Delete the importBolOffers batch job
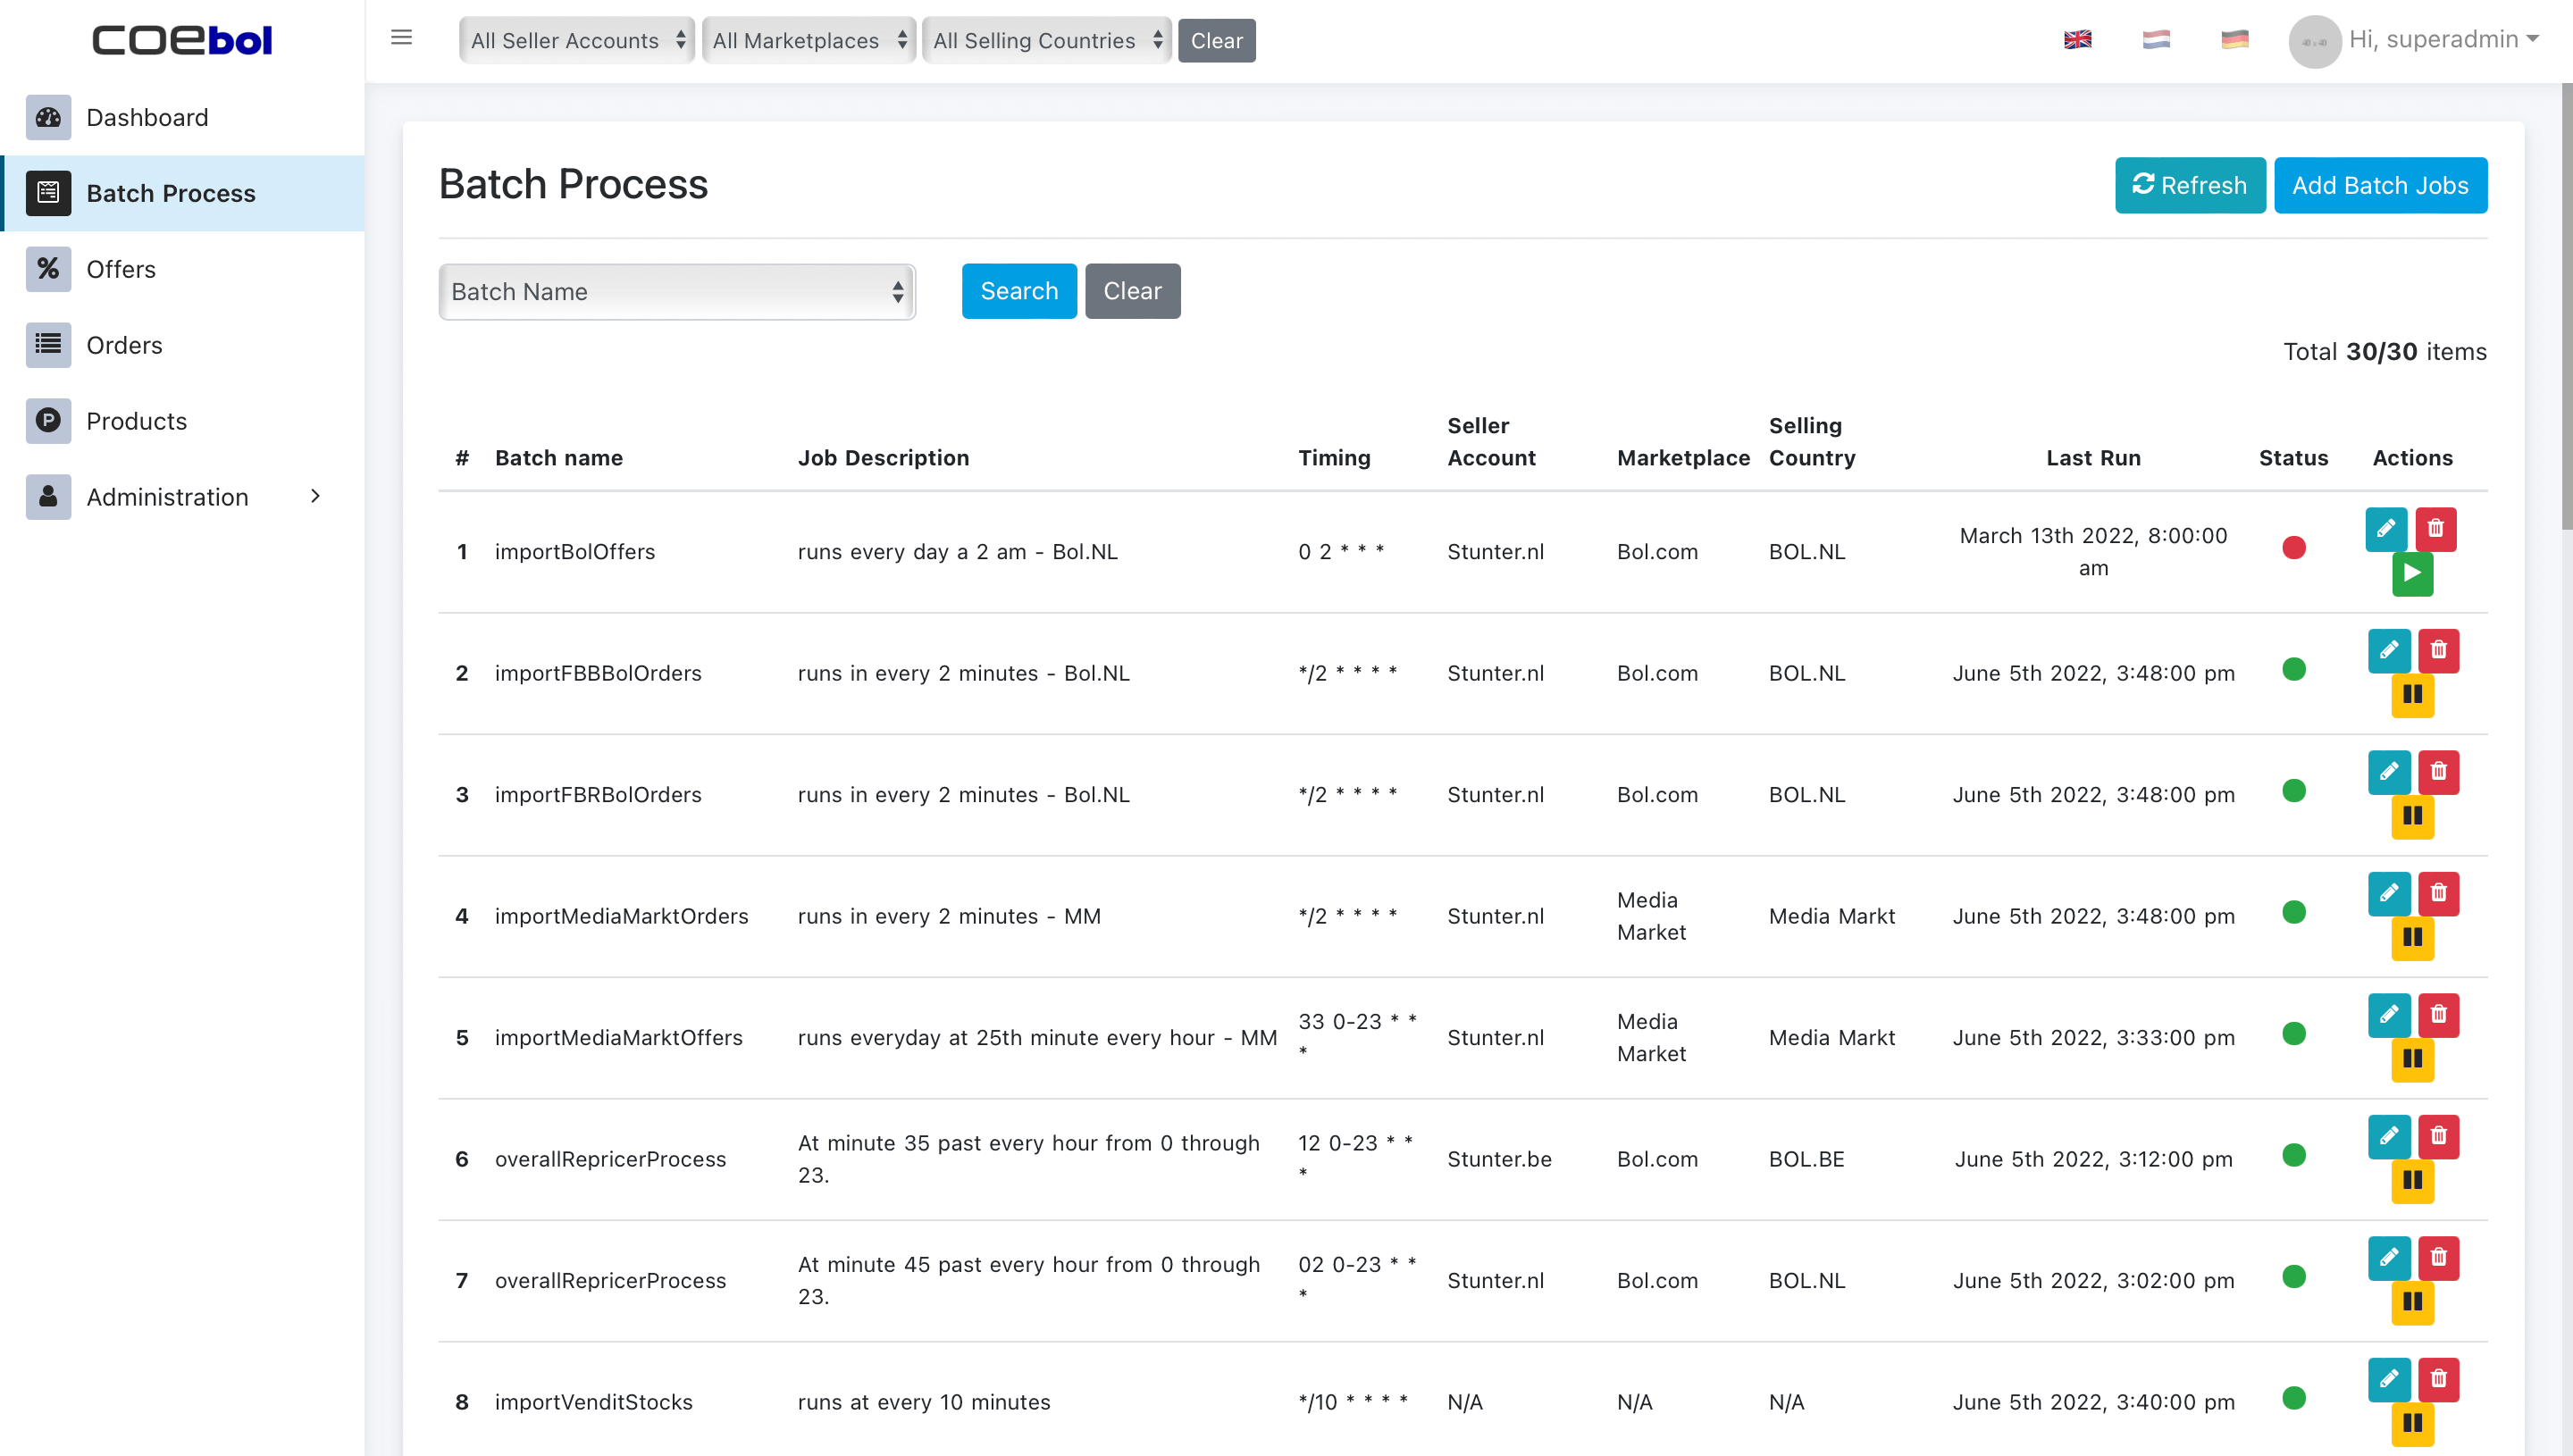Image resolution: width=2573 pixels, height=1456 pixels. click(2436, 528)
